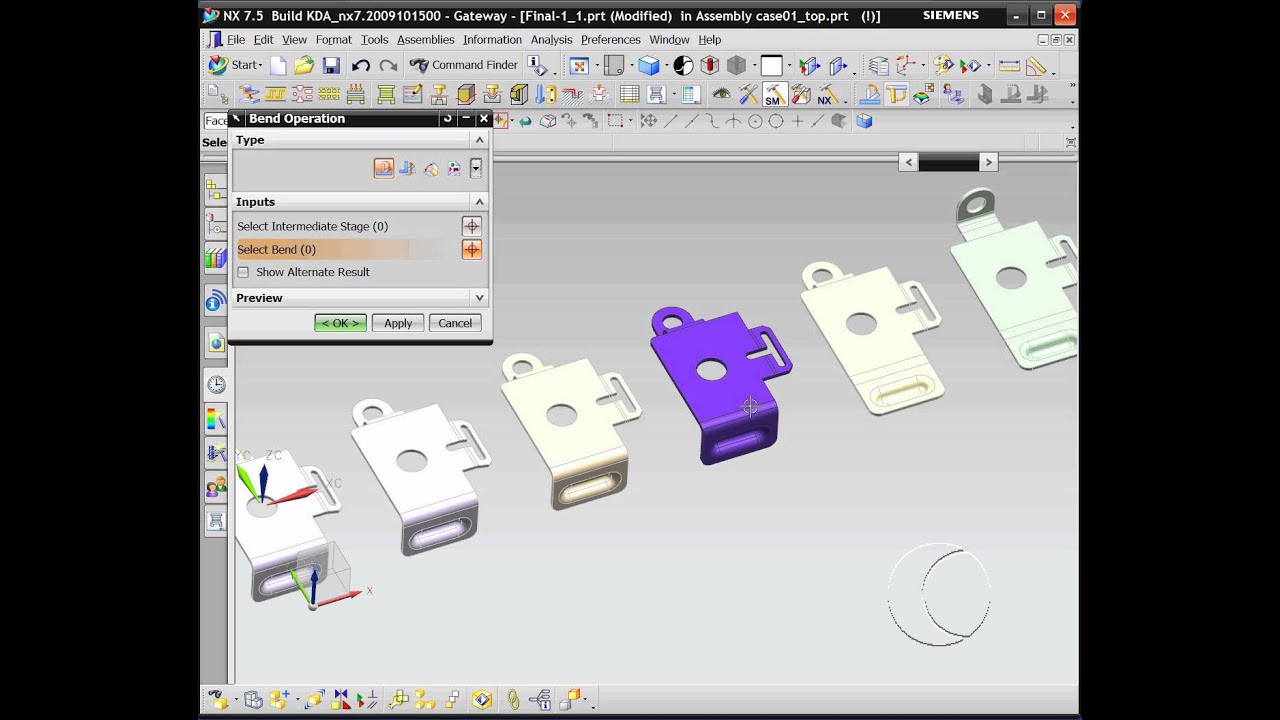The height and width of the screenshot is (720, 1280).
Task: Click the black-white face analysis icon
Action: pyautogui.click(x=683, y=65)
